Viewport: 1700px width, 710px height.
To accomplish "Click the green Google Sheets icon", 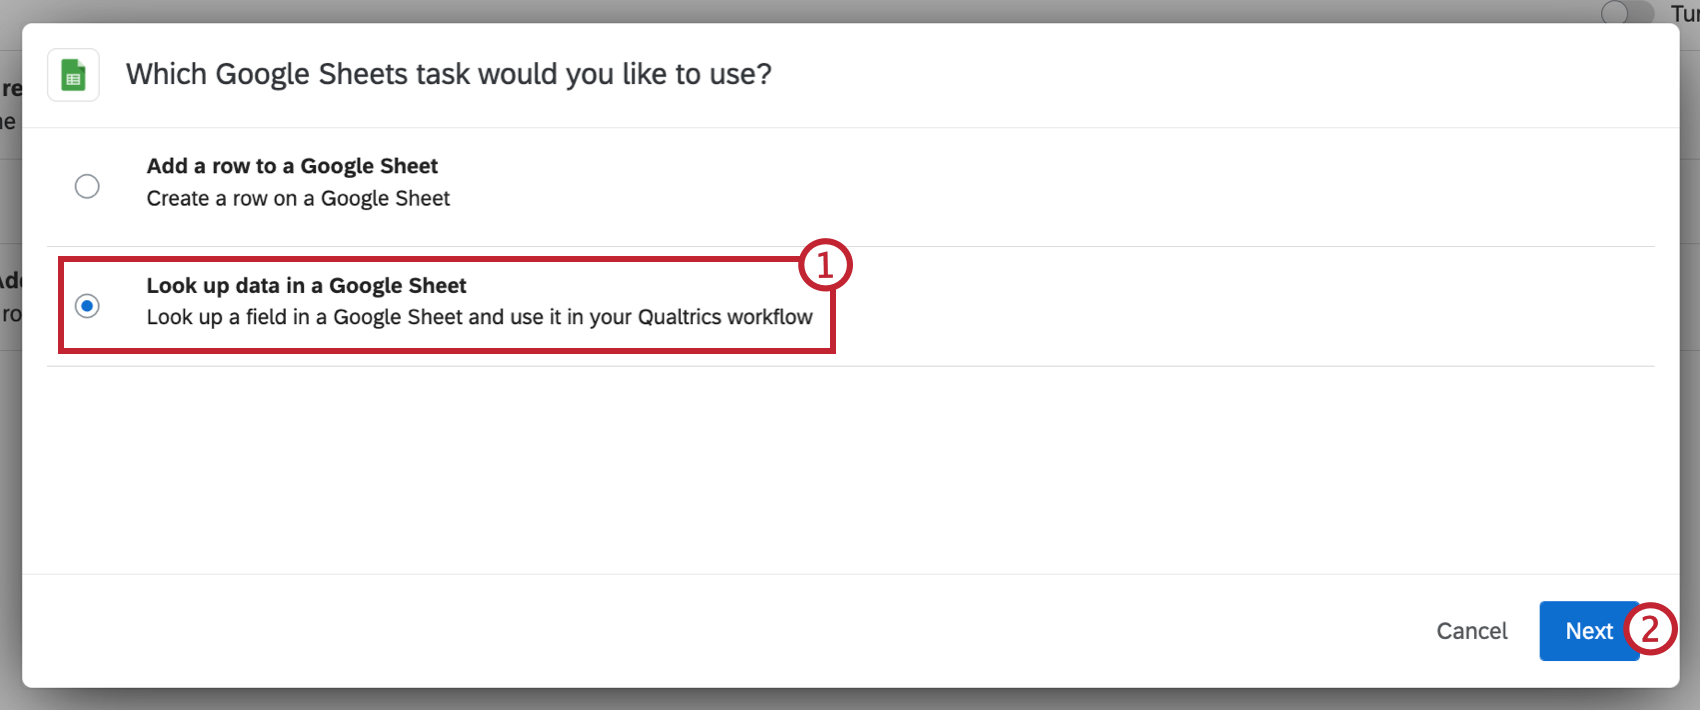I will click(73, 74).
